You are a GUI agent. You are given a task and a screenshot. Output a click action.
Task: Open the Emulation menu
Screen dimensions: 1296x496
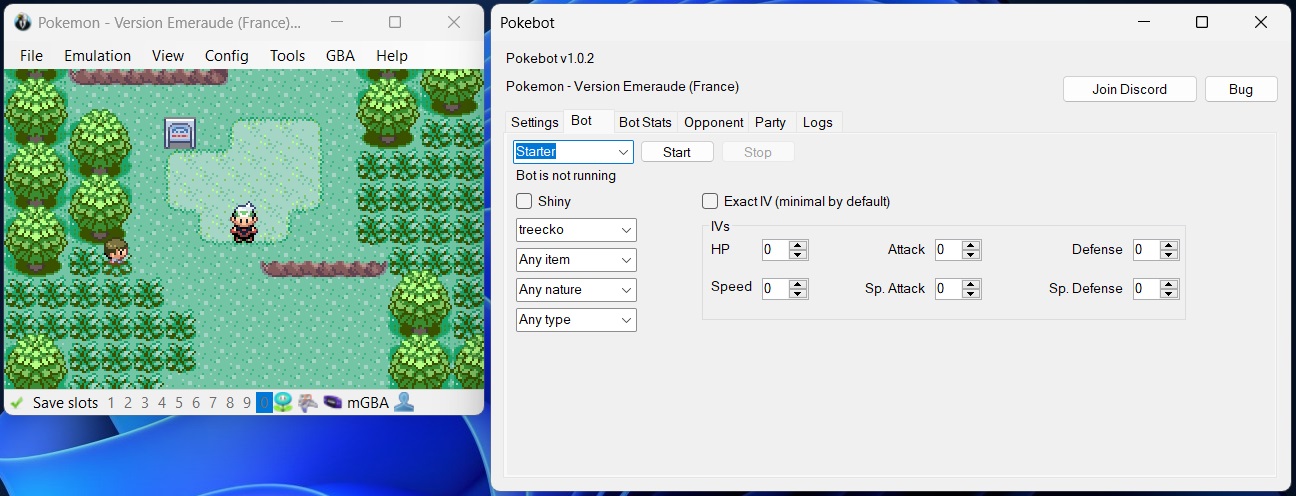(x=97, y=56)
